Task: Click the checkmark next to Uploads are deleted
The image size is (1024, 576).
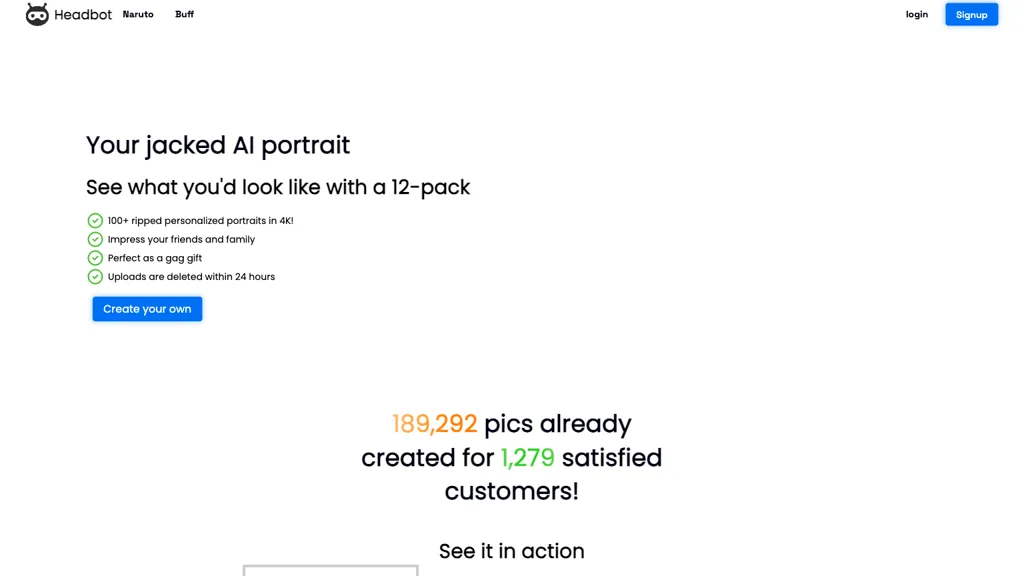Action: point(95,277)
